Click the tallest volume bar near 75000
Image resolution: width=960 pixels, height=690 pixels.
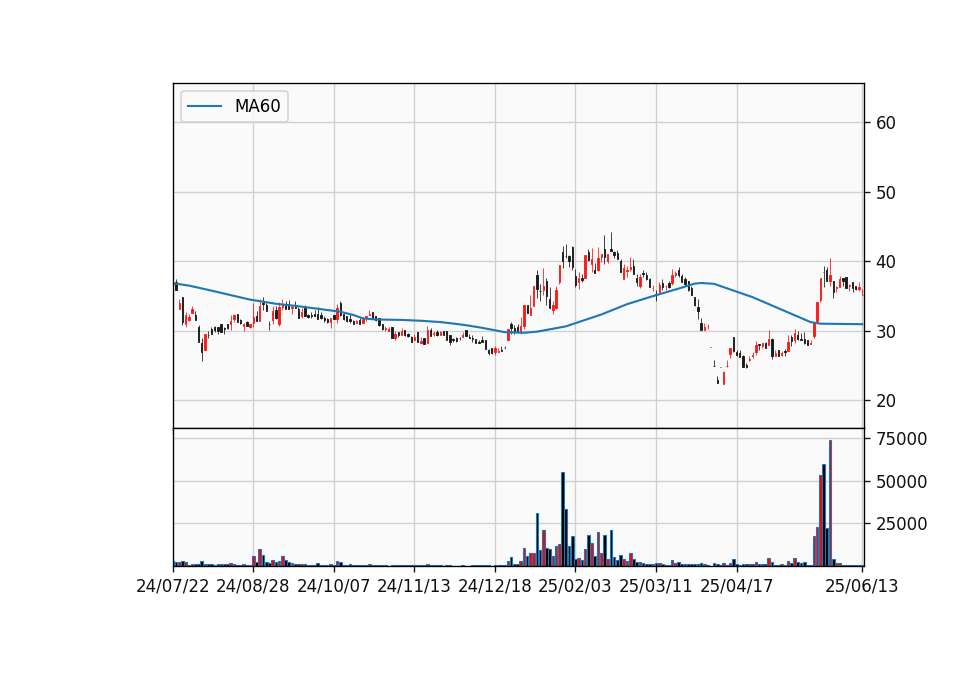click(830, 503)
